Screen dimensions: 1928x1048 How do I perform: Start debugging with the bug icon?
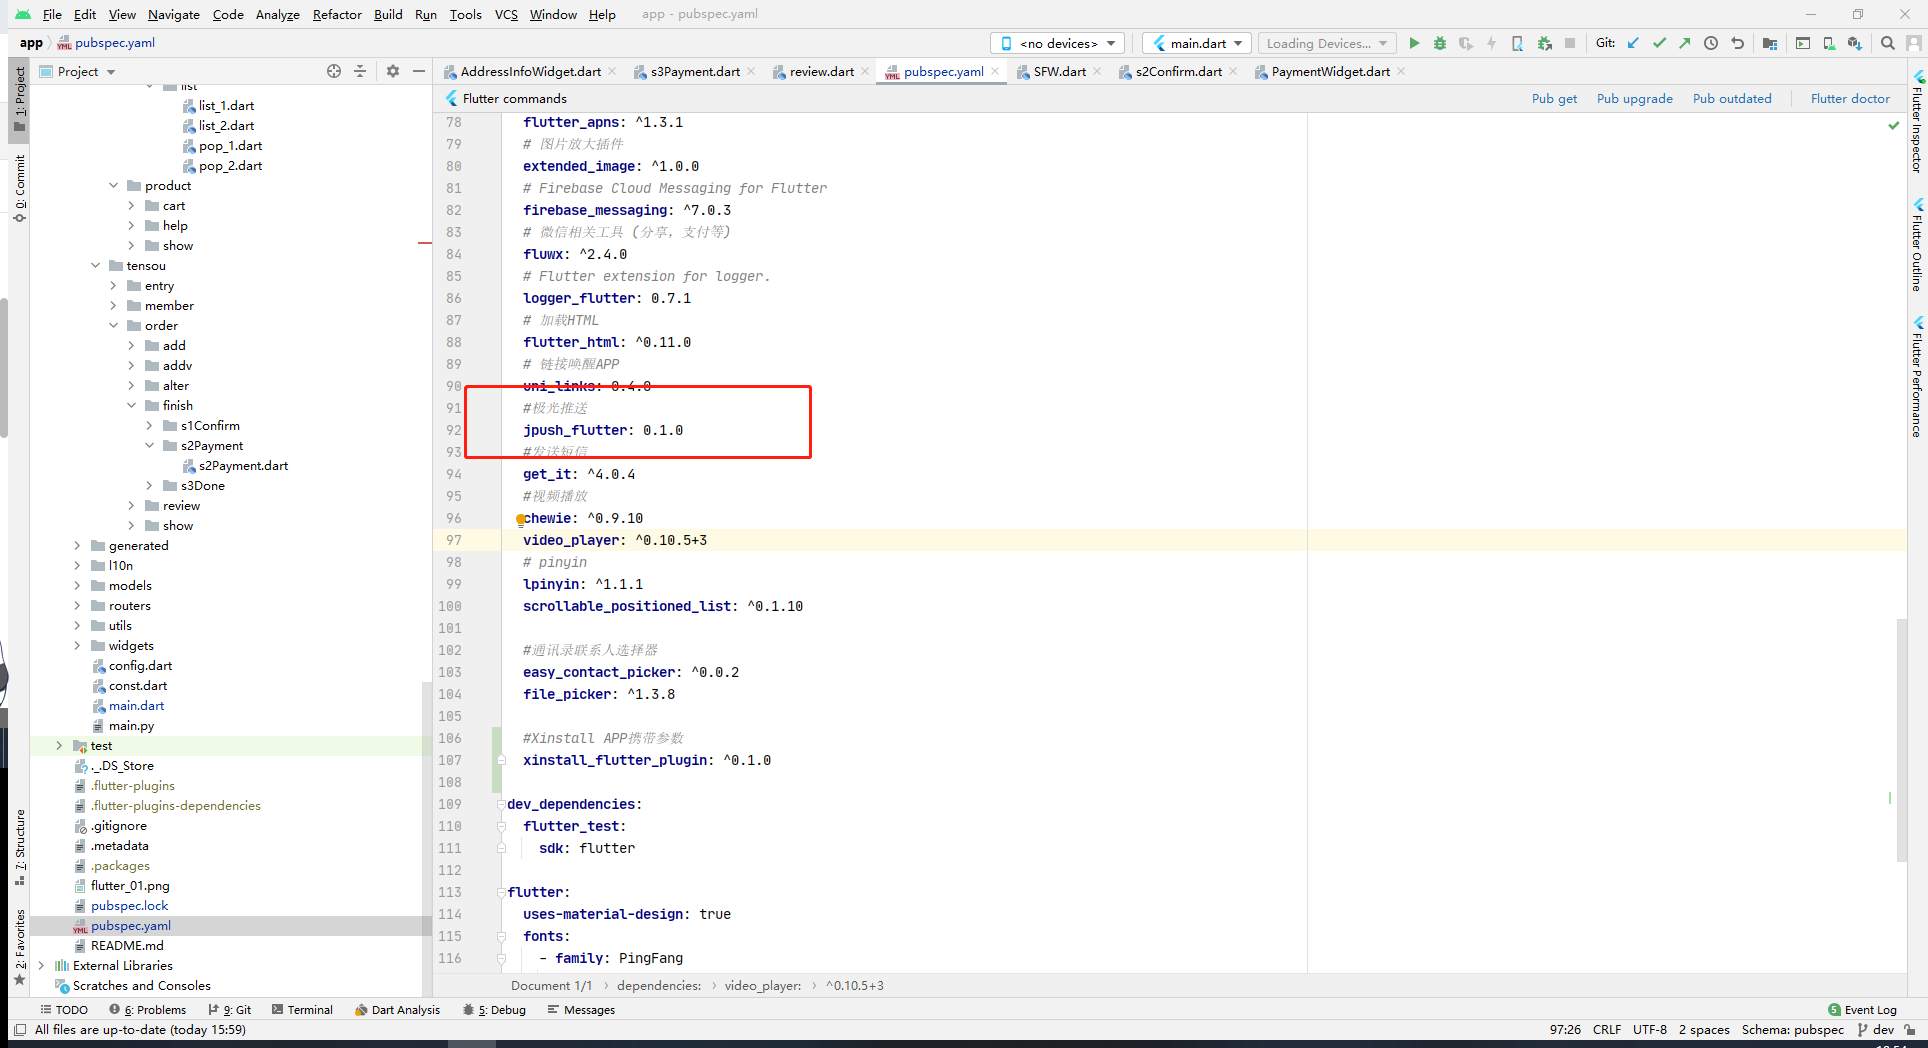click(x=1440, y=43)
